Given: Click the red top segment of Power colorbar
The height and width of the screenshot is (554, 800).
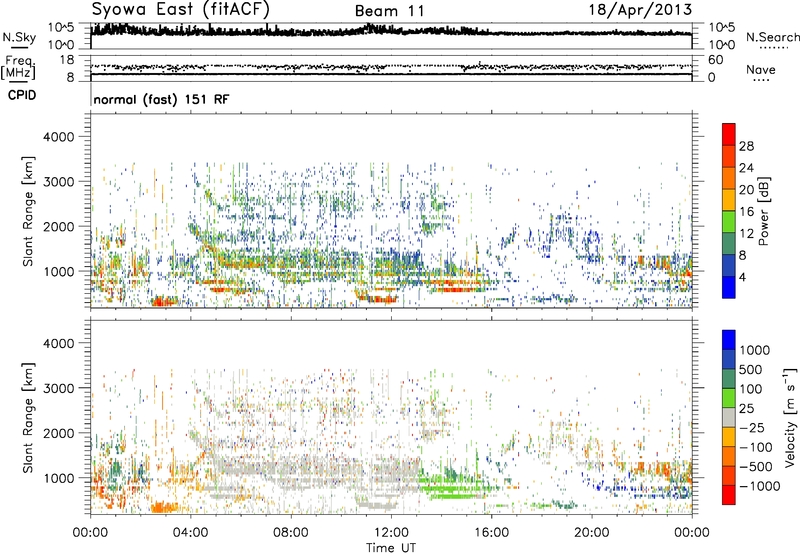Looking at the screenshot, I should 729,134.
